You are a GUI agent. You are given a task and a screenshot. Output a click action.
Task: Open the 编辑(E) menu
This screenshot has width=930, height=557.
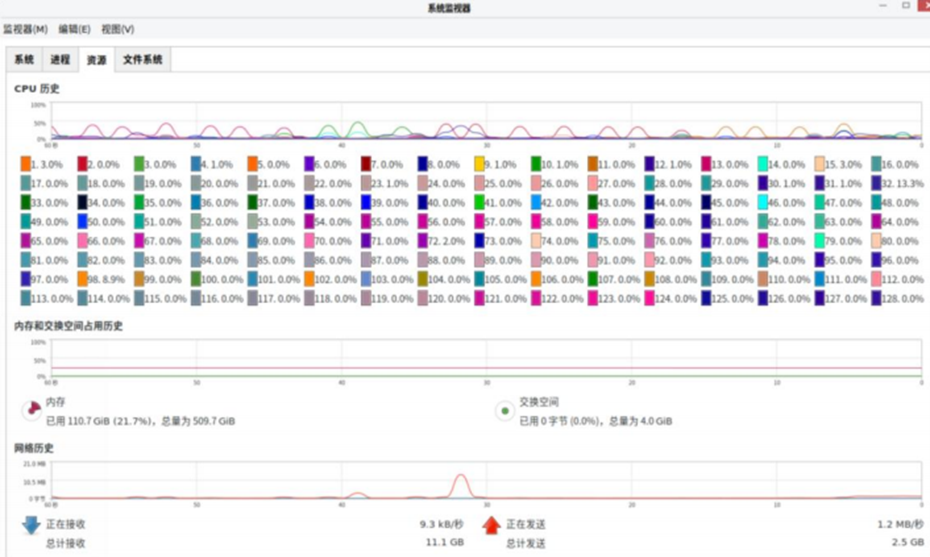(x=74, y=29)
